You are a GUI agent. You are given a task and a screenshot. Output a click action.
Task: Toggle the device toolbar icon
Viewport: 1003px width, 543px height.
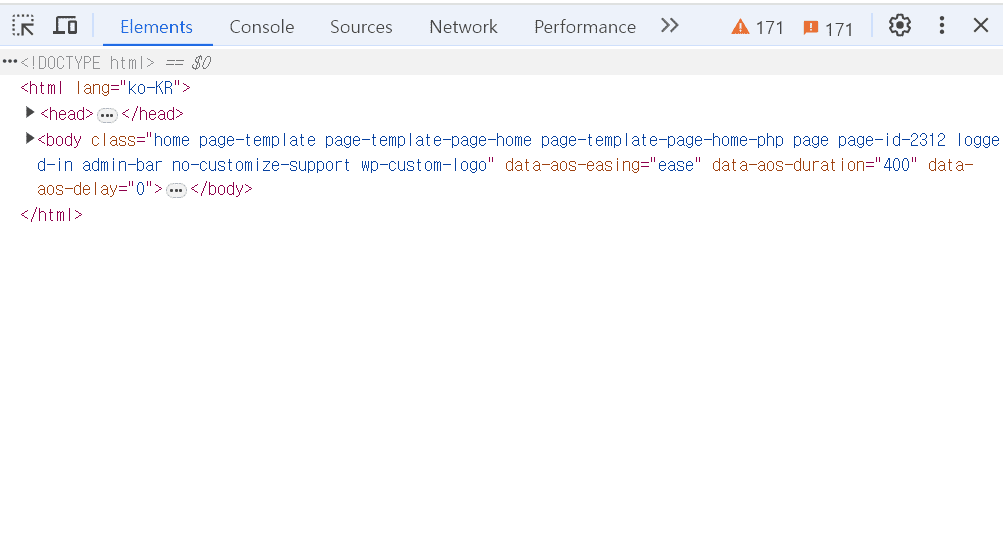tap(65, 26)
